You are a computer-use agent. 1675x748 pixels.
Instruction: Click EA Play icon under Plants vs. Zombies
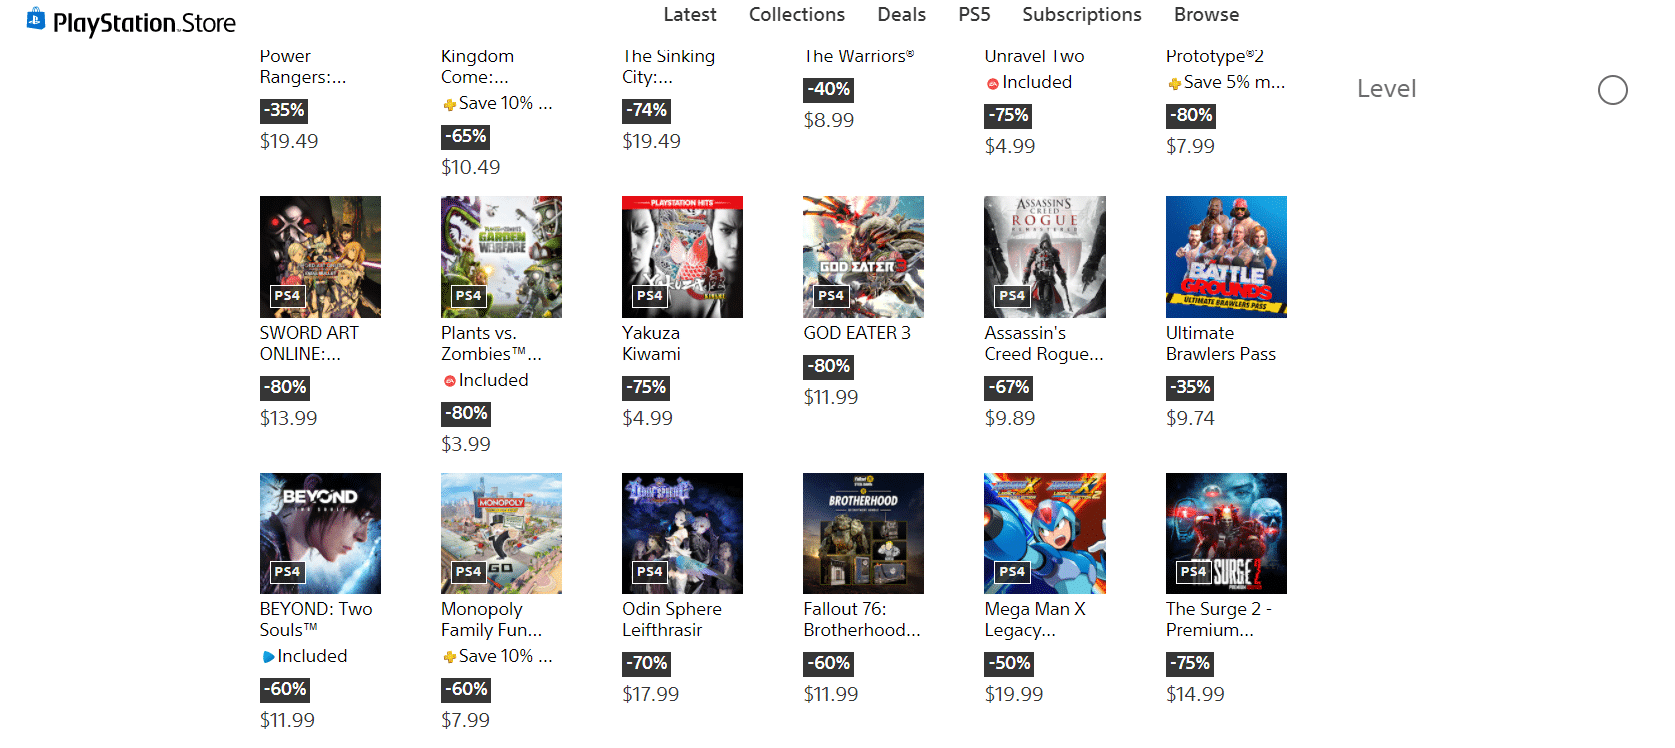(x=449, y=381)
